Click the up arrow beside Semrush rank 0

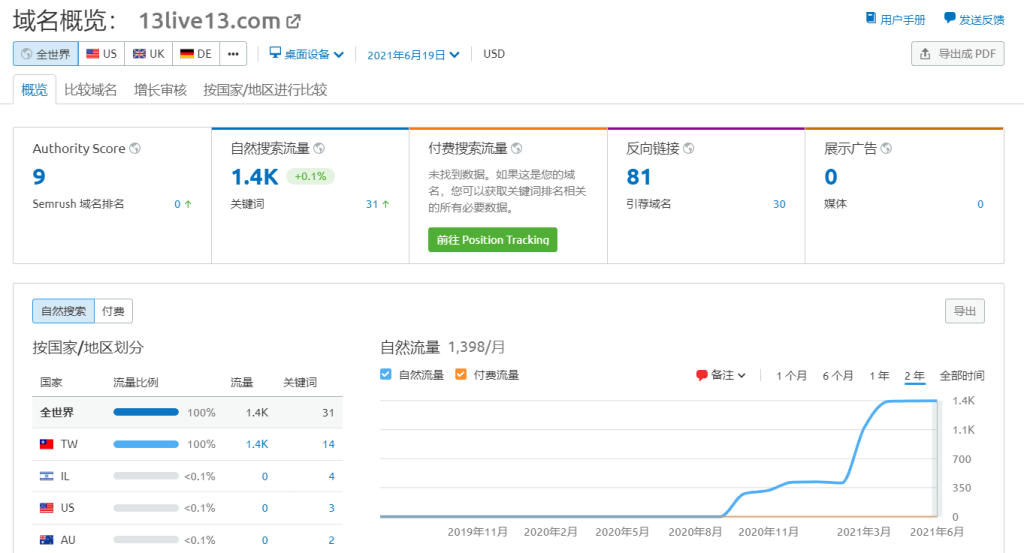point(188,204)
